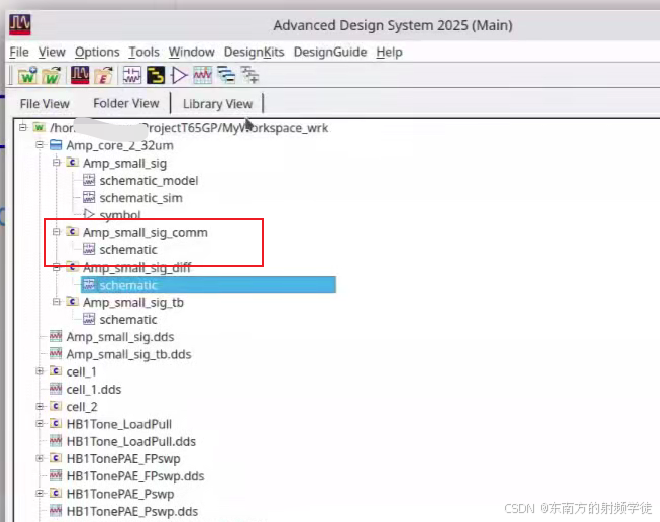
Task: Create a new layout window
Action: point(156,76)
